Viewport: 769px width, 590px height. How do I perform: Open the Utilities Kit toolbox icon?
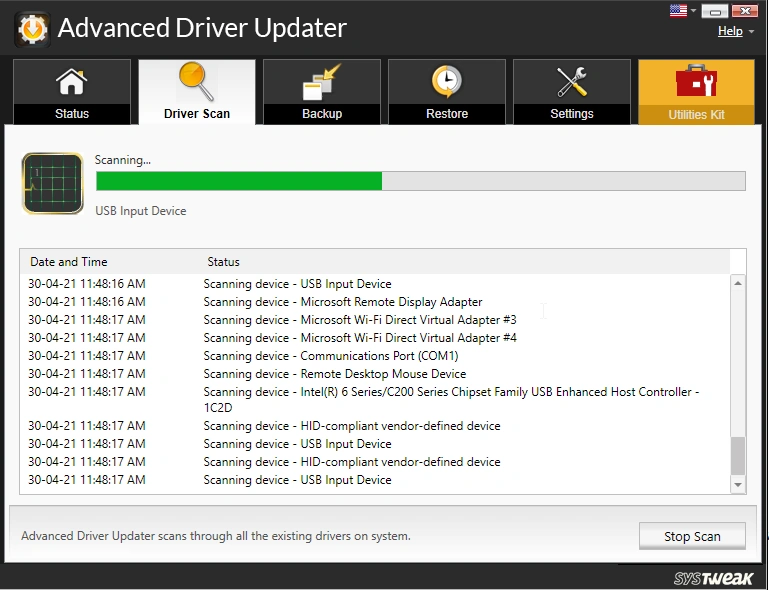[x=696, y=81]
